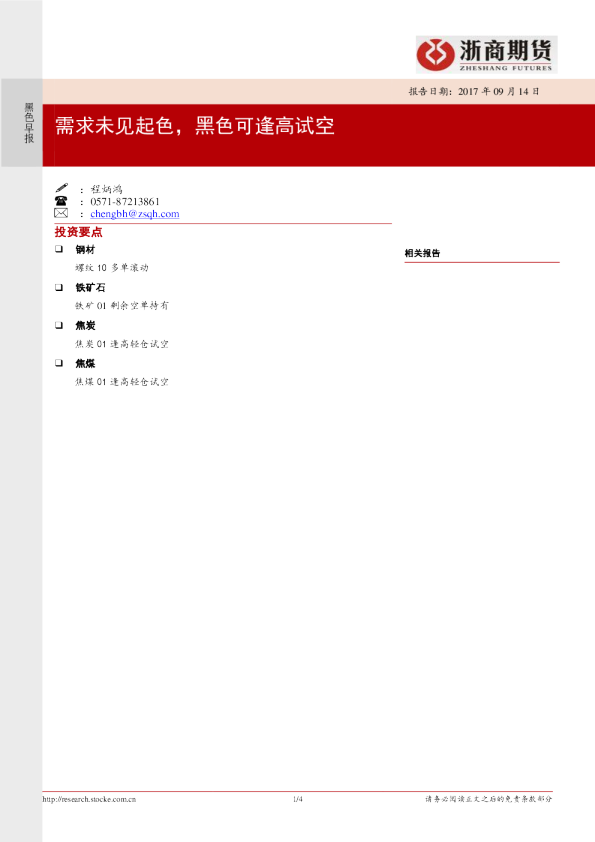Image resolution: width=595 pixels, height=842 pixels.
Task: Check the 焦炭 bullet box
Action: (59, 325)
